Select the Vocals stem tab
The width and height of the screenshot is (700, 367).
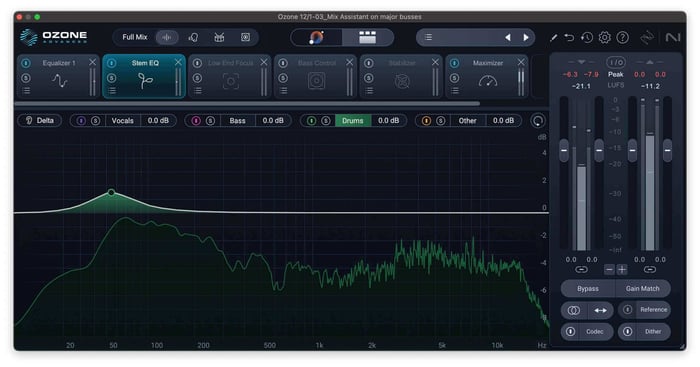click(122, 121)
